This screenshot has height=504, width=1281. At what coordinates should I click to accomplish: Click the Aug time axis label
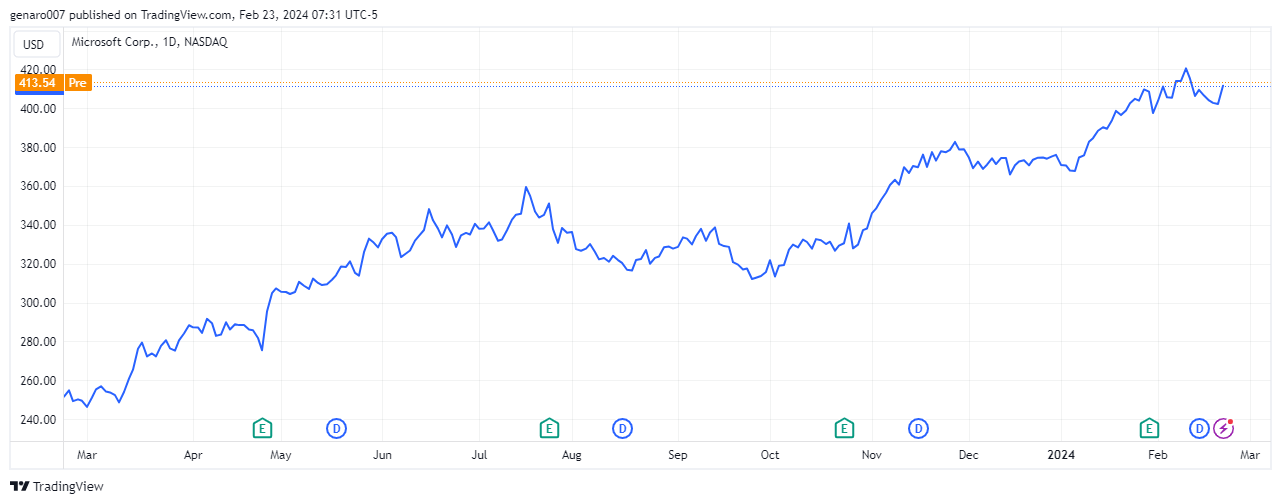click(571, 456)
